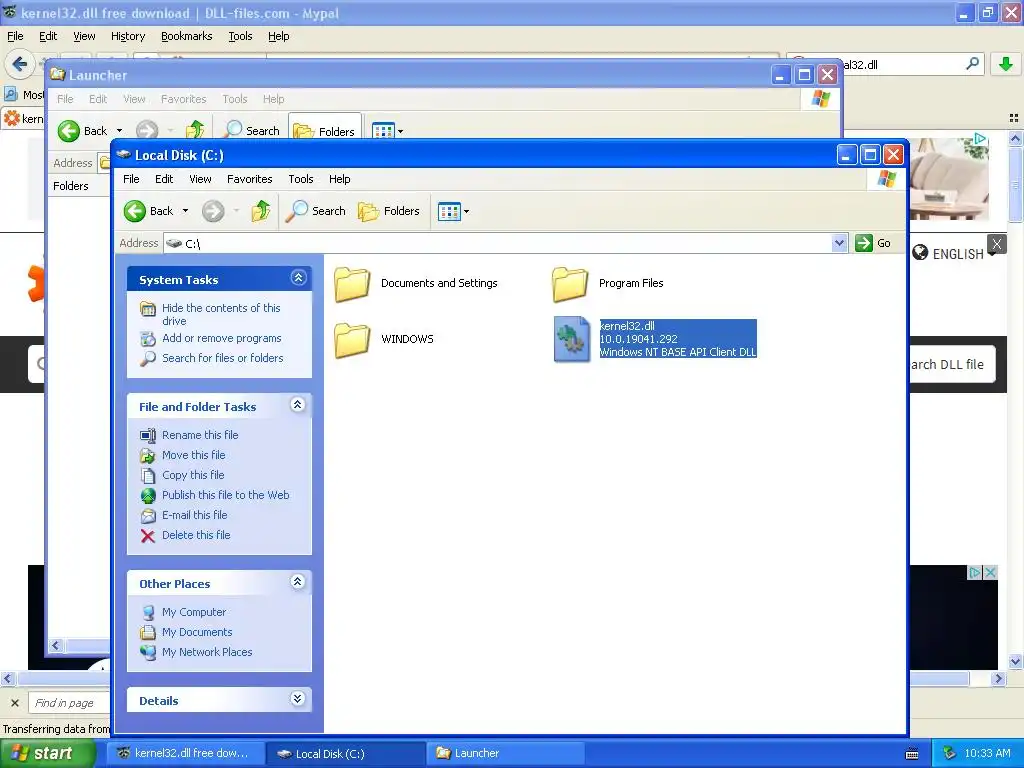The height and width of the screenshot is (768, 1024).
Task: Close the web page overlay with X
Action: pyautogui.click(x=997, y=244)
